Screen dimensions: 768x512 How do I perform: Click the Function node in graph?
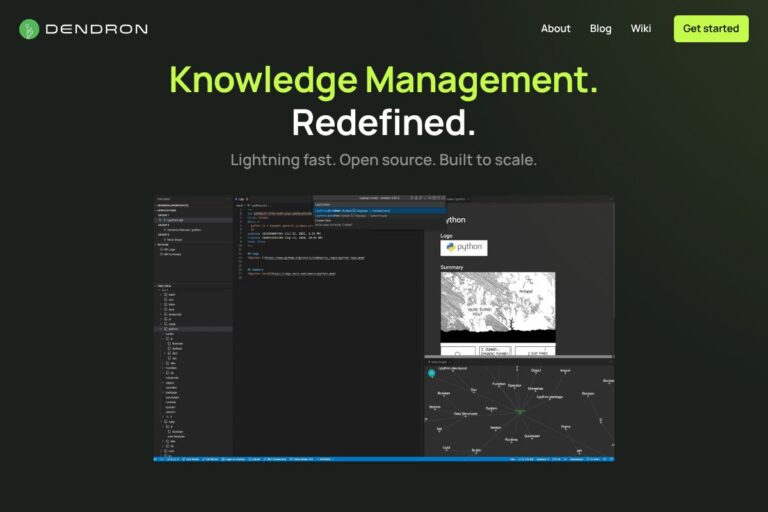[x=498, y=384]
